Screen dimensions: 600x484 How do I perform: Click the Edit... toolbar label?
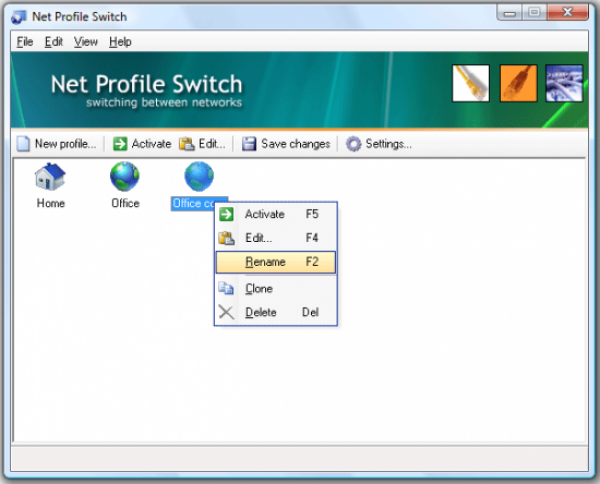(x=212, y=144)
